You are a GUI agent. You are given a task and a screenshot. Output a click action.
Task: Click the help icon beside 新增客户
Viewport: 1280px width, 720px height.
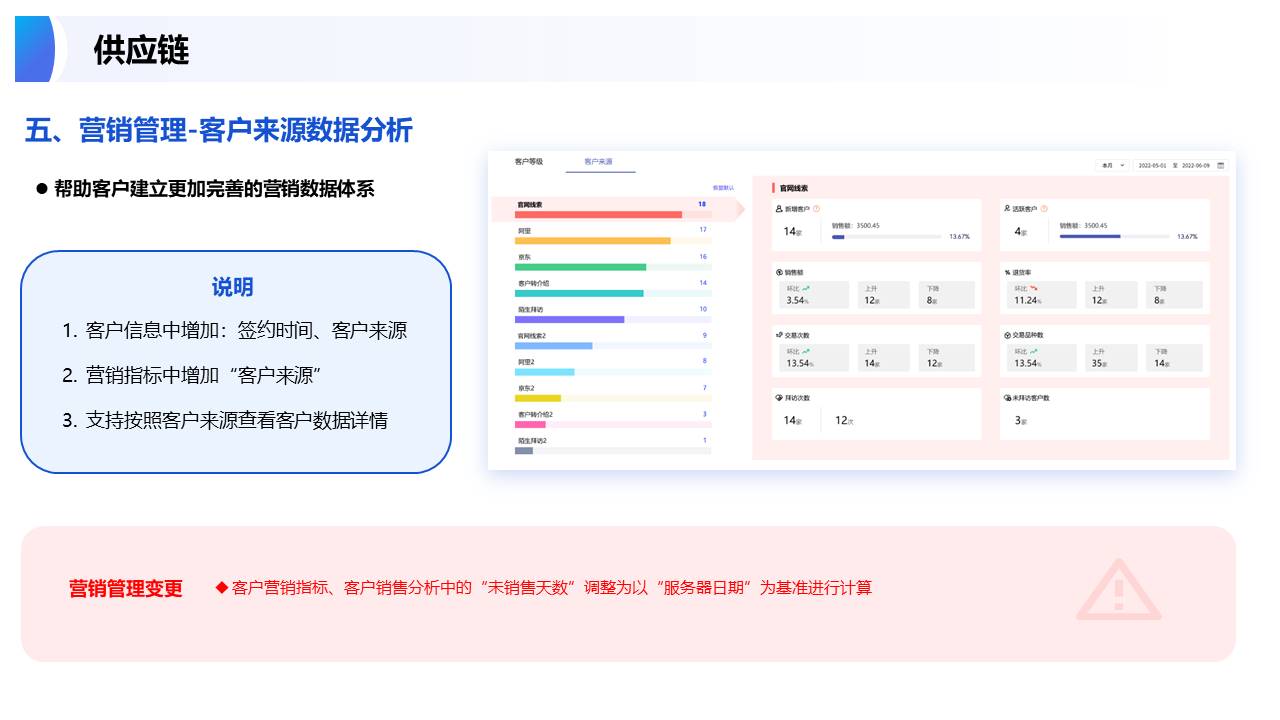[x=817, y=209]
